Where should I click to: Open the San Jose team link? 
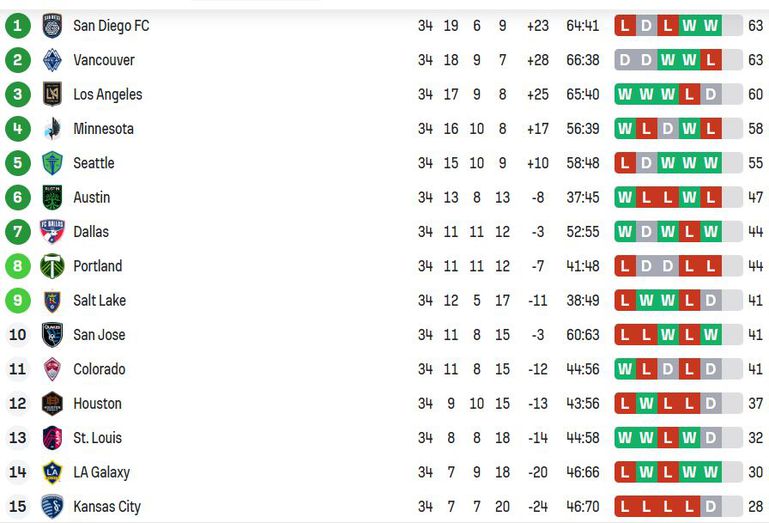click(x=99, y=335)
